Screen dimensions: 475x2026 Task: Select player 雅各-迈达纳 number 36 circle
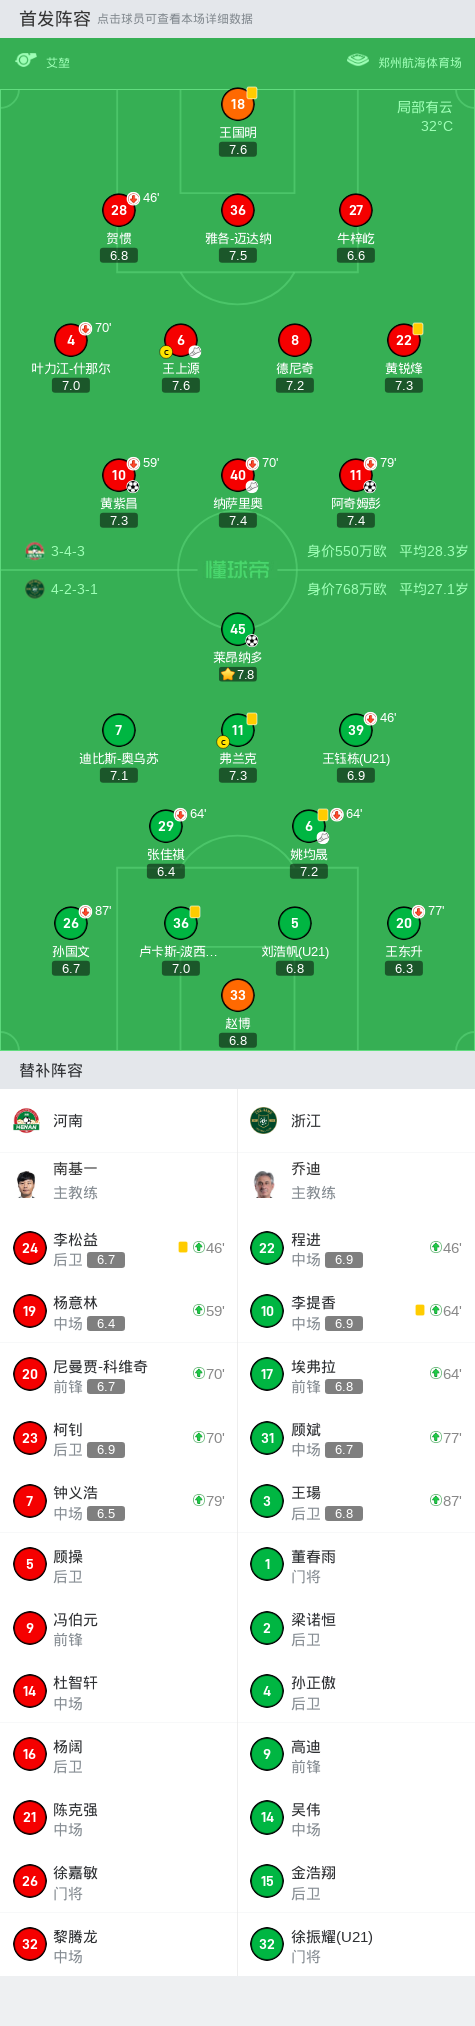click(238, 210)
